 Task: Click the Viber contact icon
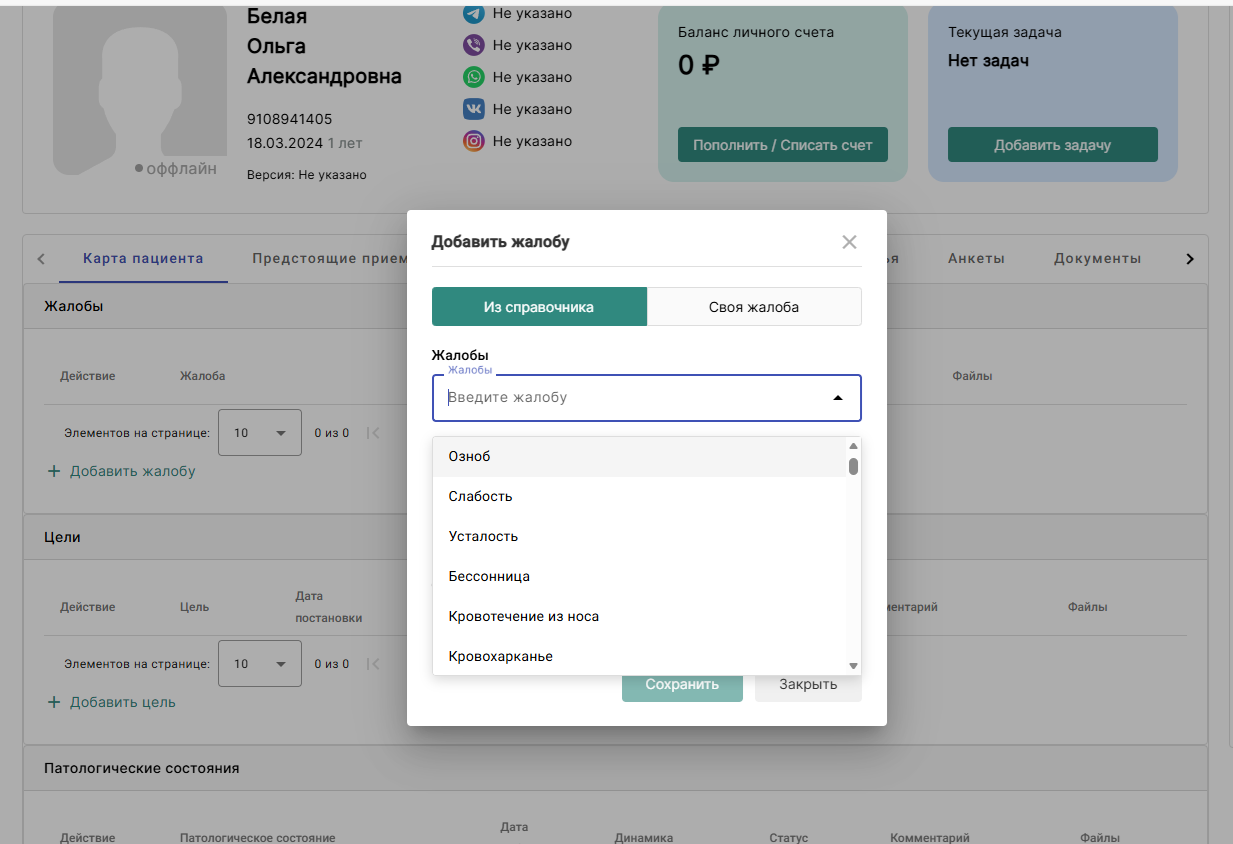tap(472, 45)
